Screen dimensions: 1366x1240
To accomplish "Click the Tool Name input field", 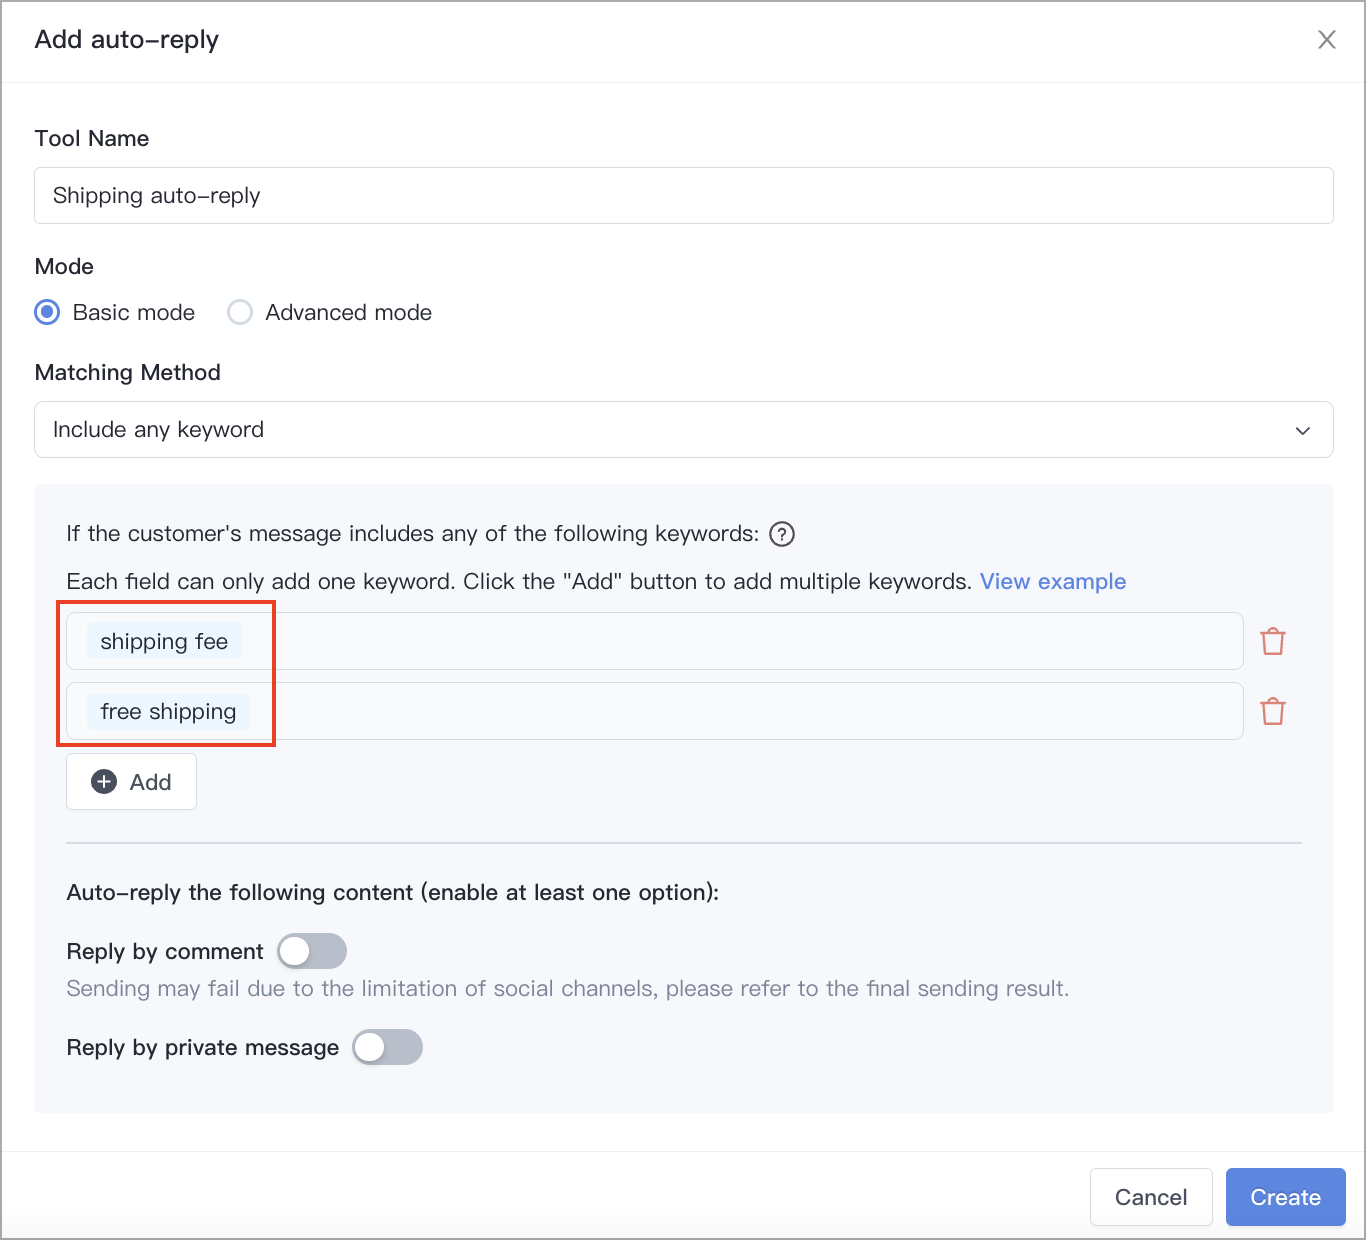I will pyautogui.click(x=684, y=195).
